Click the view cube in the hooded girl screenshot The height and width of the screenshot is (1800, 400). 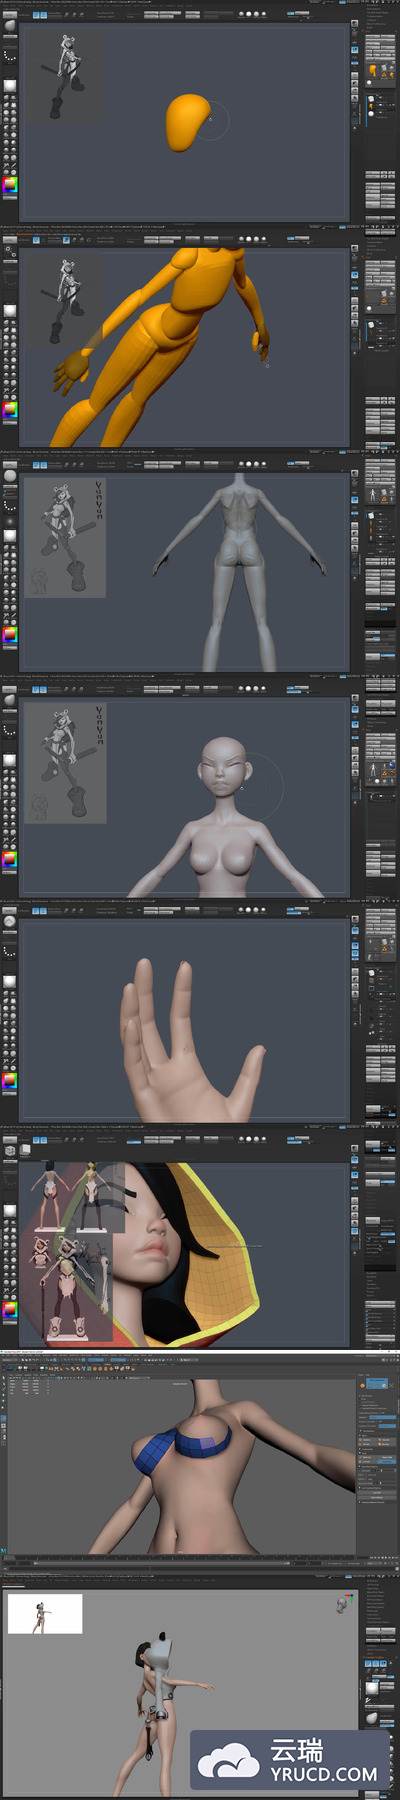coord(10,1151)
